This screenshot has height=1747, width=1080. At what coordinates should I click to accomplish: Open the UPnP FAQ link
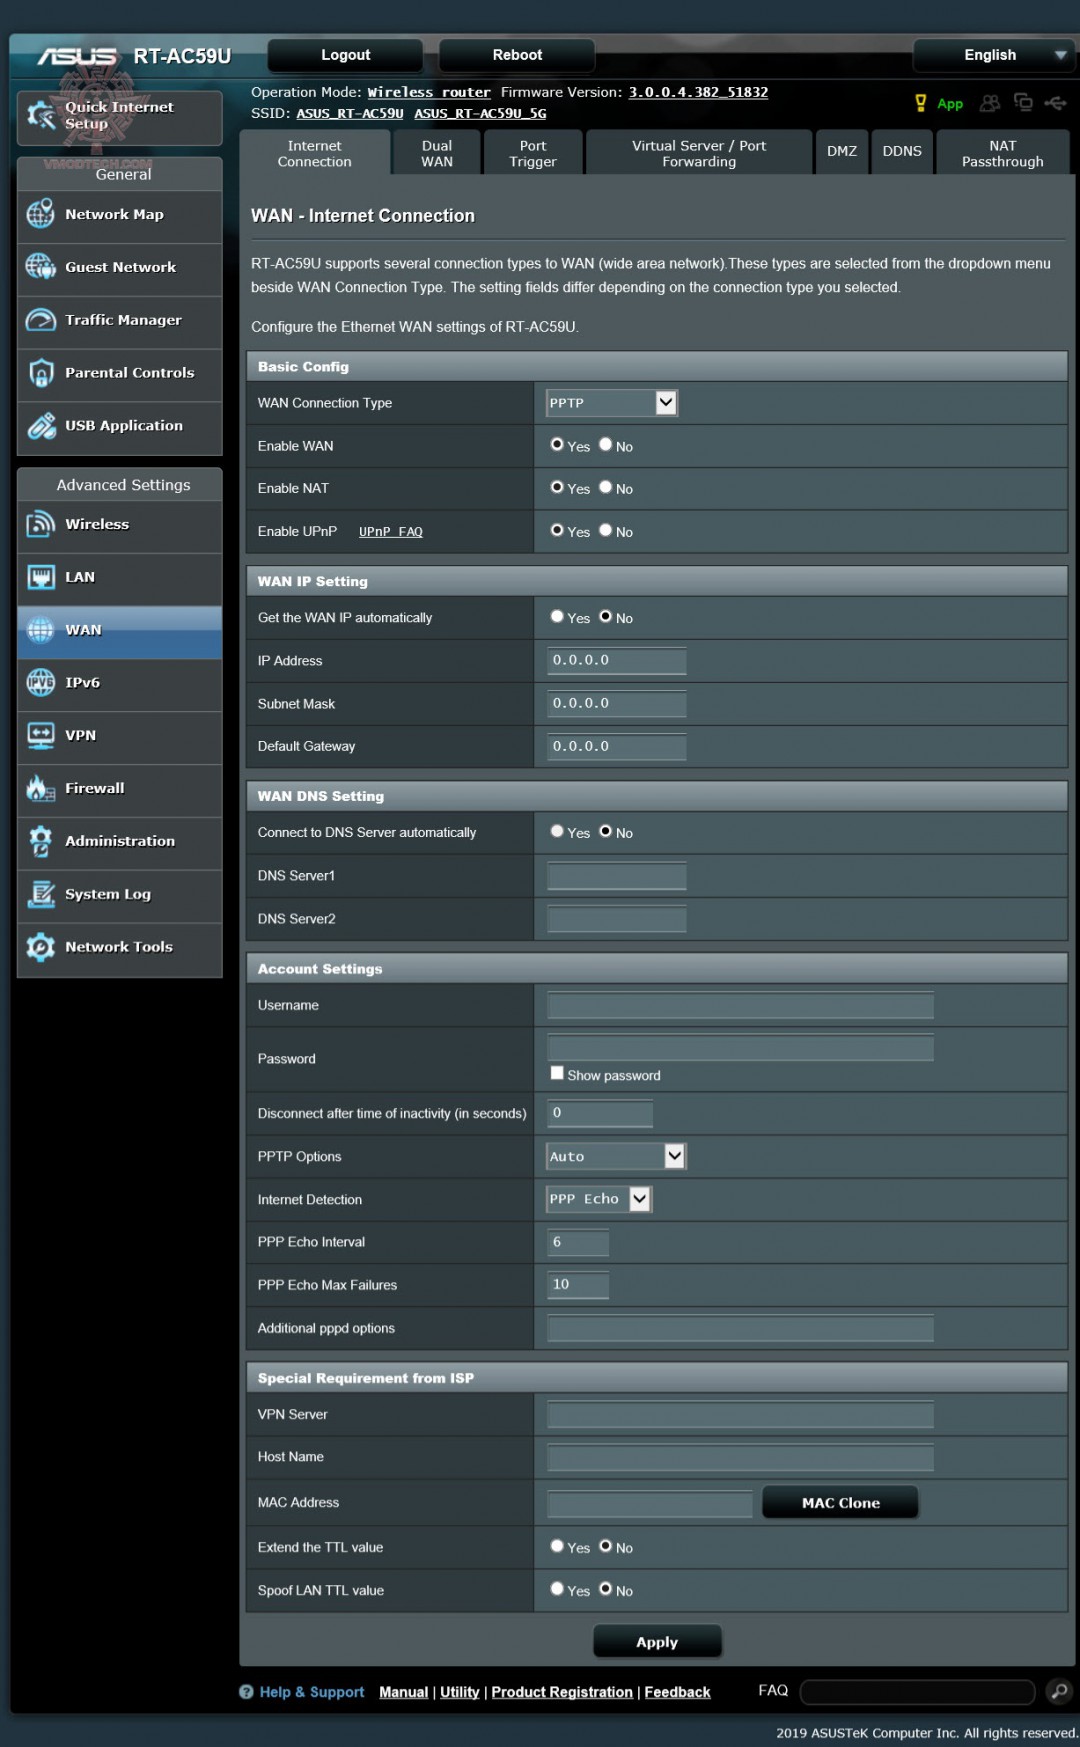click(x=391, y=532)
